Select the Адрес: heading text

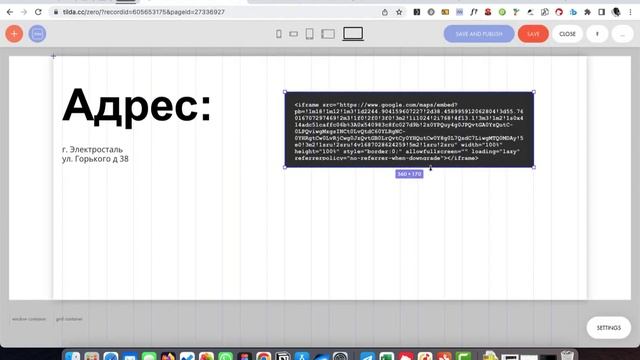pyautogui.click(x=137, y=106)
